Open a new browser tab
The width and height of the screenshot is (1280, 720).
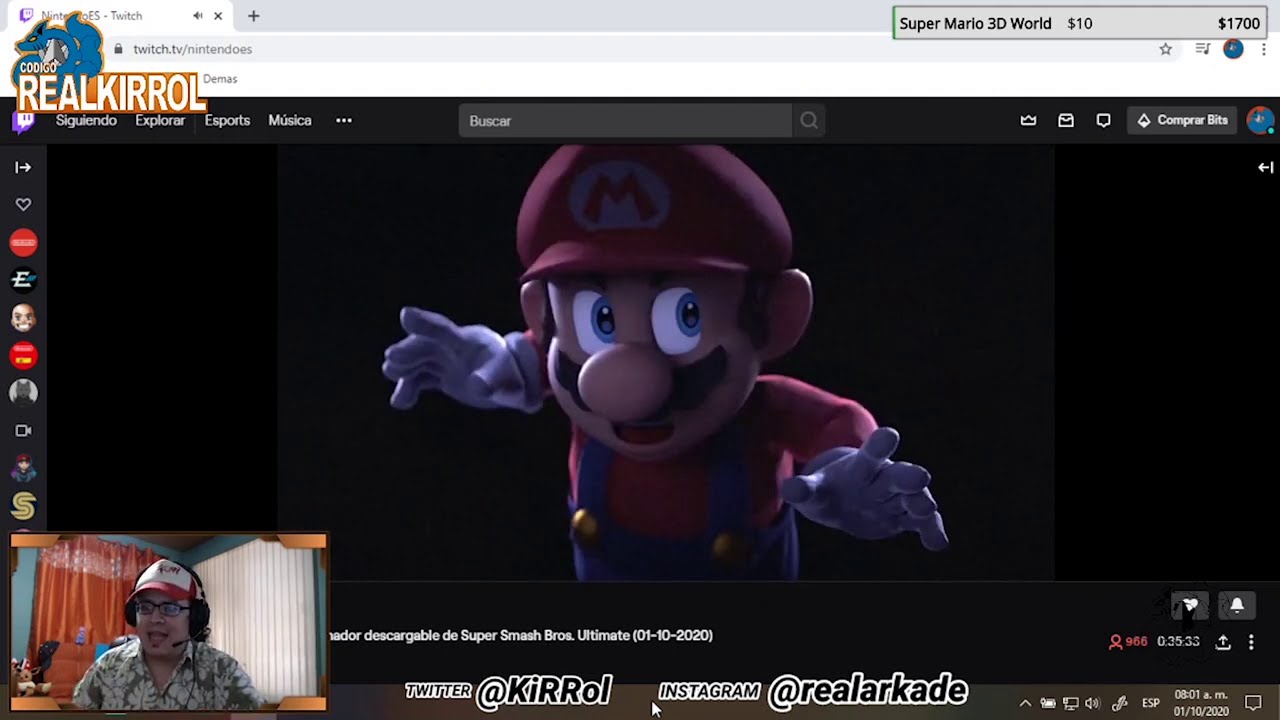(253, 16)
